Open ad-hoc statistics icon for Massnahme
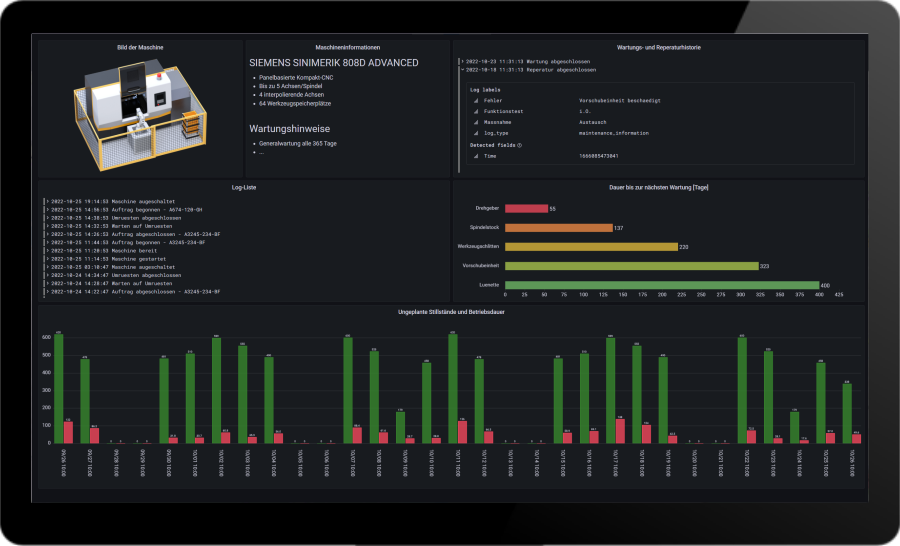The height and width of the screenshot is (546, 900). click(x=476, y=122)
